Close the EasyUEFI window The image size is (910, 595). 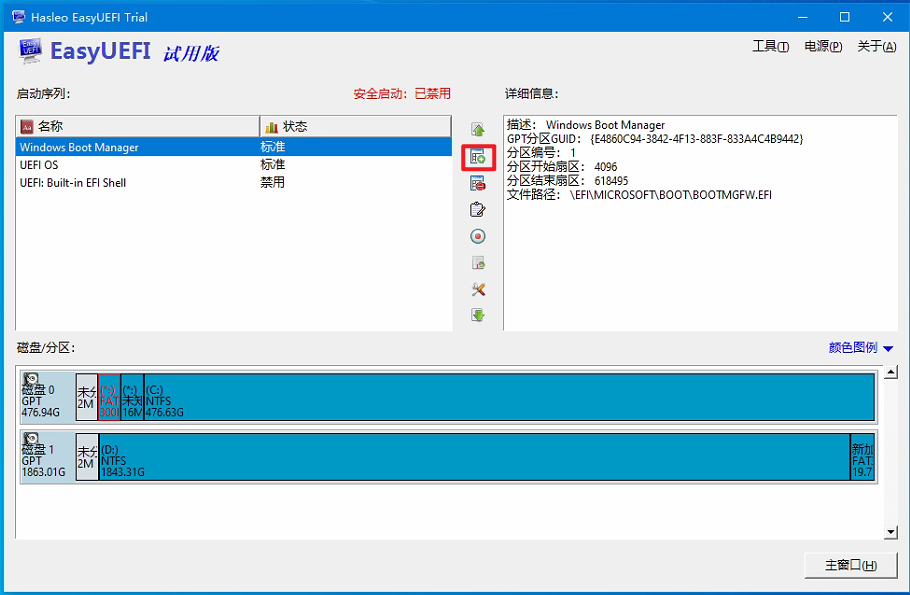click(x=887, y=17)
